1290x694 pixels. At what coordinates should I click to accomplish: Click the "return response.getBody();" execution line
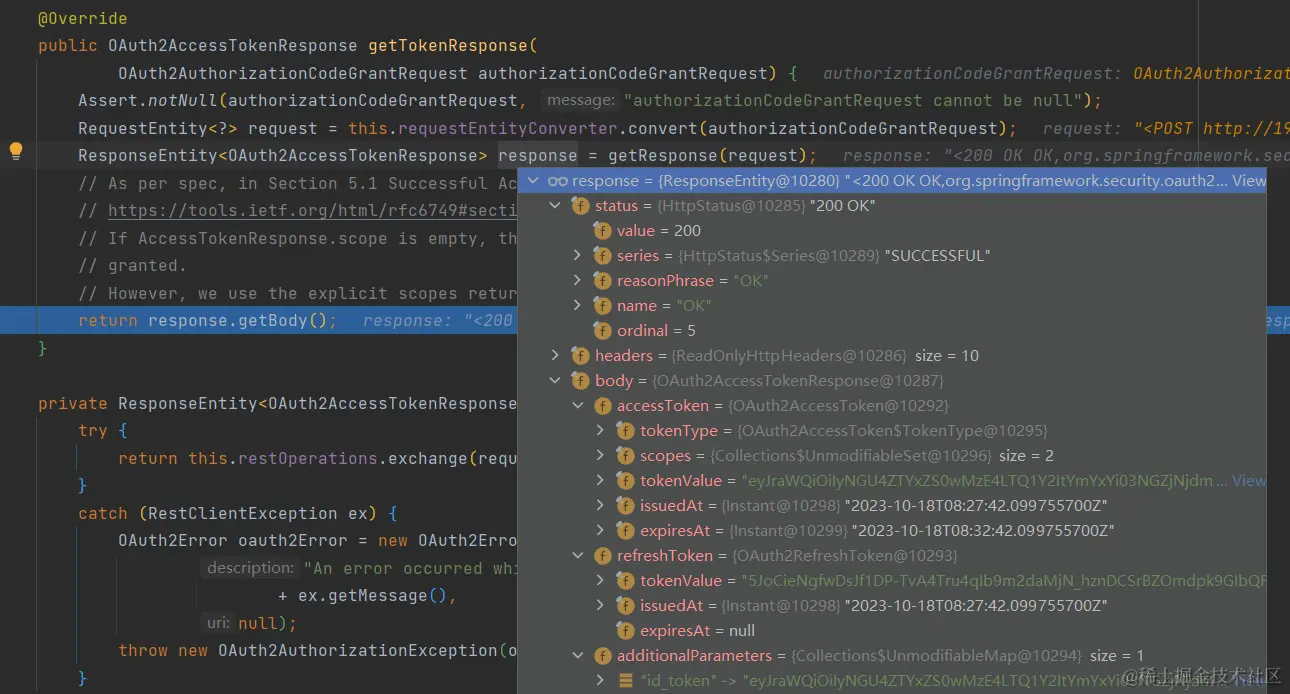[208, 321]
